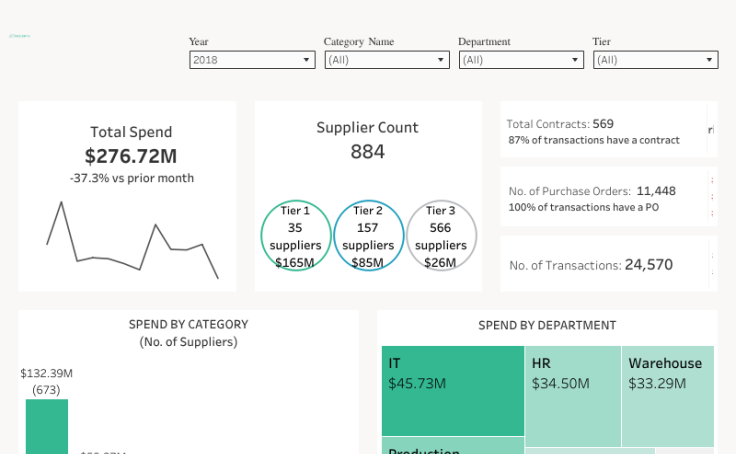Click the $132.39M green category bar
This screenshot has height=454, width=736.
47,427
